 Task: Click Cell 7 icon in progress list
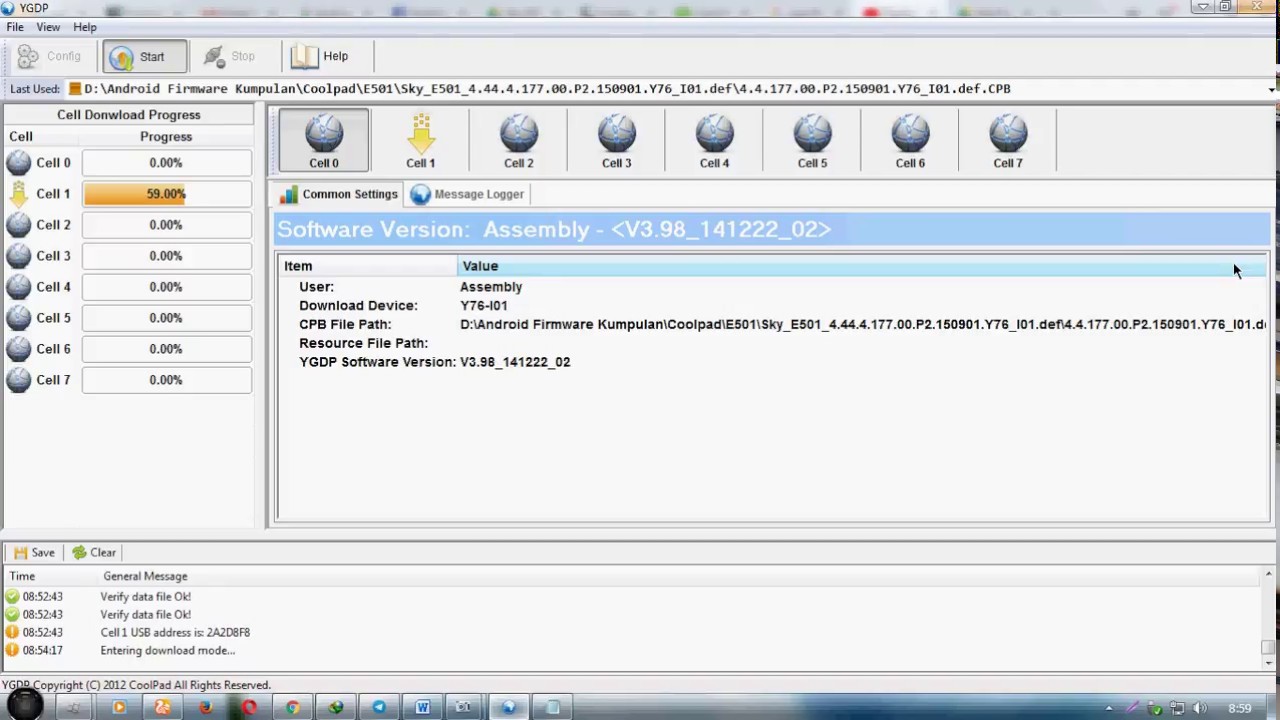18,380
